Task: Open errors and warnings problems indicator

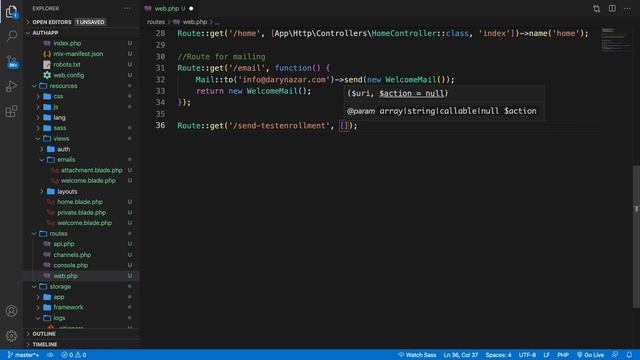Action: pyautogui.click(x=74, y=355)
